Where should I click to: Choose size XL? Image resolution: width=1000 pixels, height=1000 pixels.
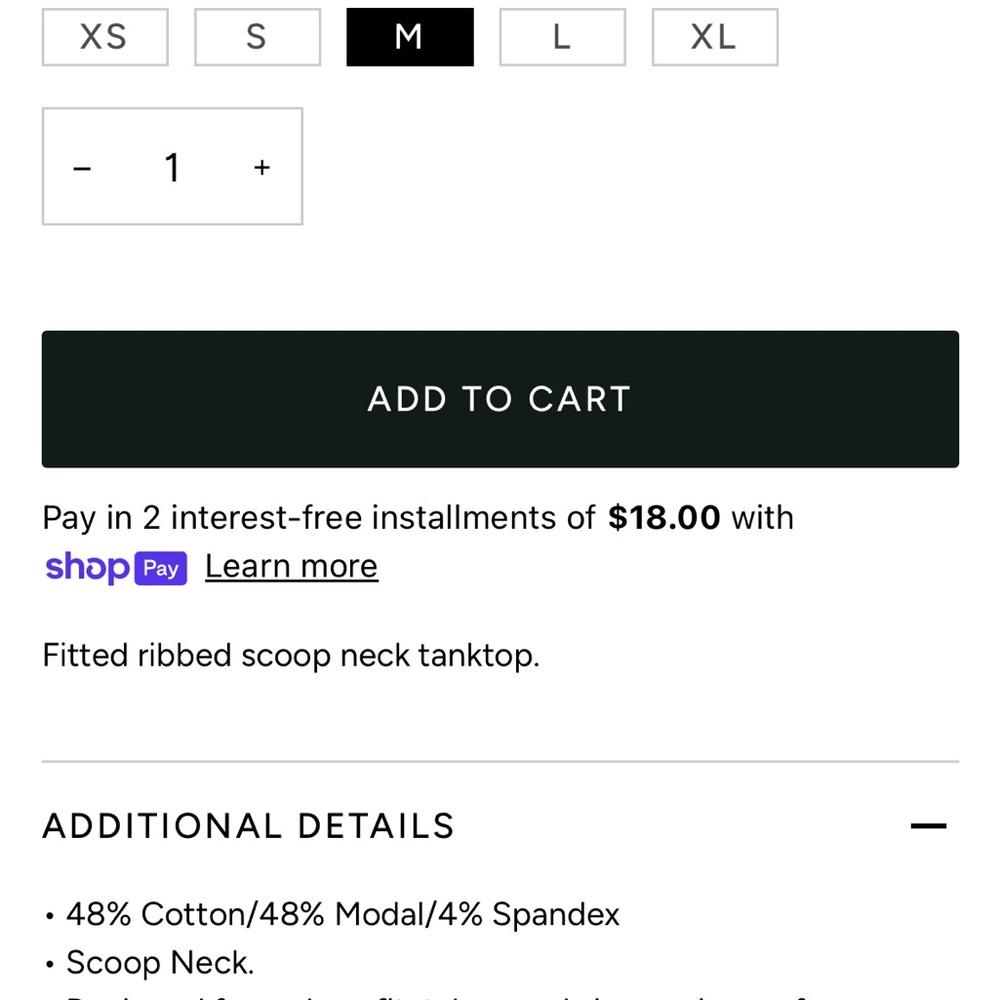tap(715, 37)
